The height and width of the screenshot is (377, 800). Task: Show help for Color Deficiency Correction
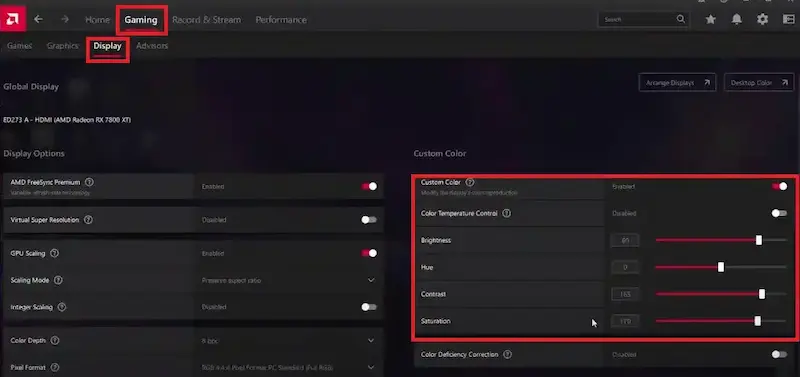[507, 355]
